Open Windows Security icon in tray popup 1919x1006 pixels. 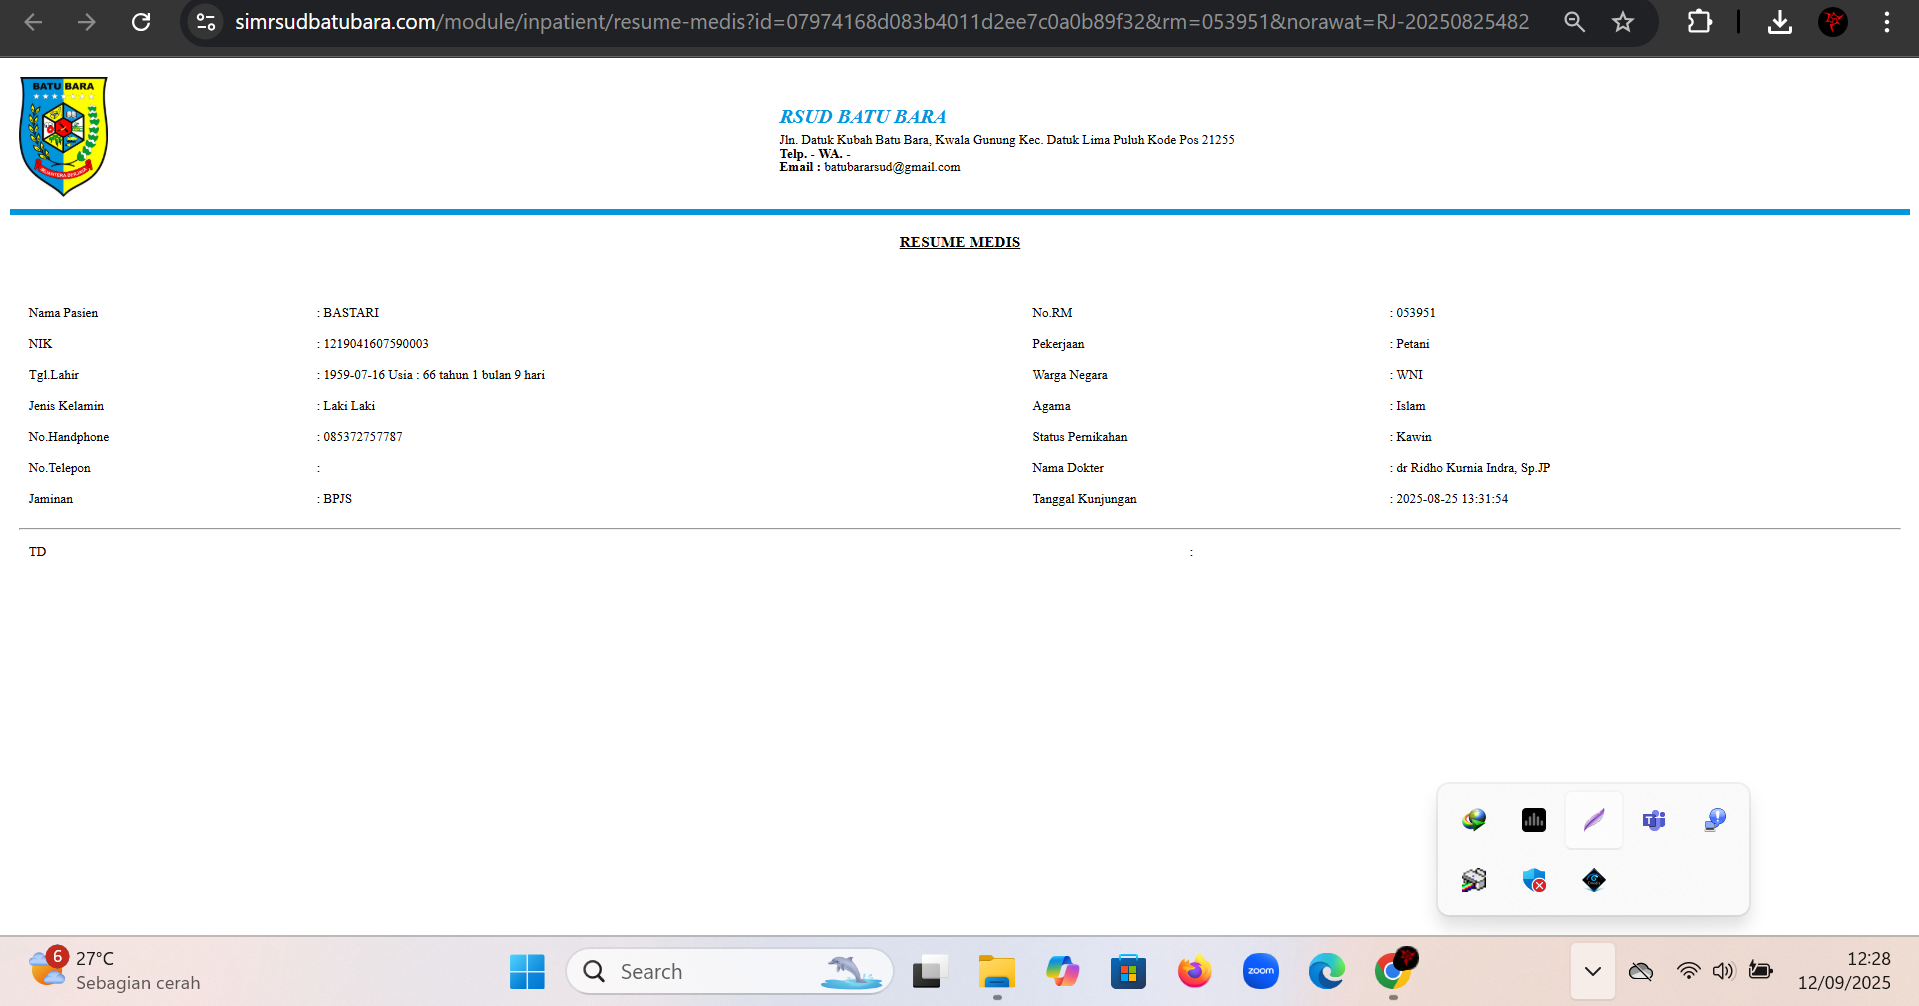click(1534, 880)
